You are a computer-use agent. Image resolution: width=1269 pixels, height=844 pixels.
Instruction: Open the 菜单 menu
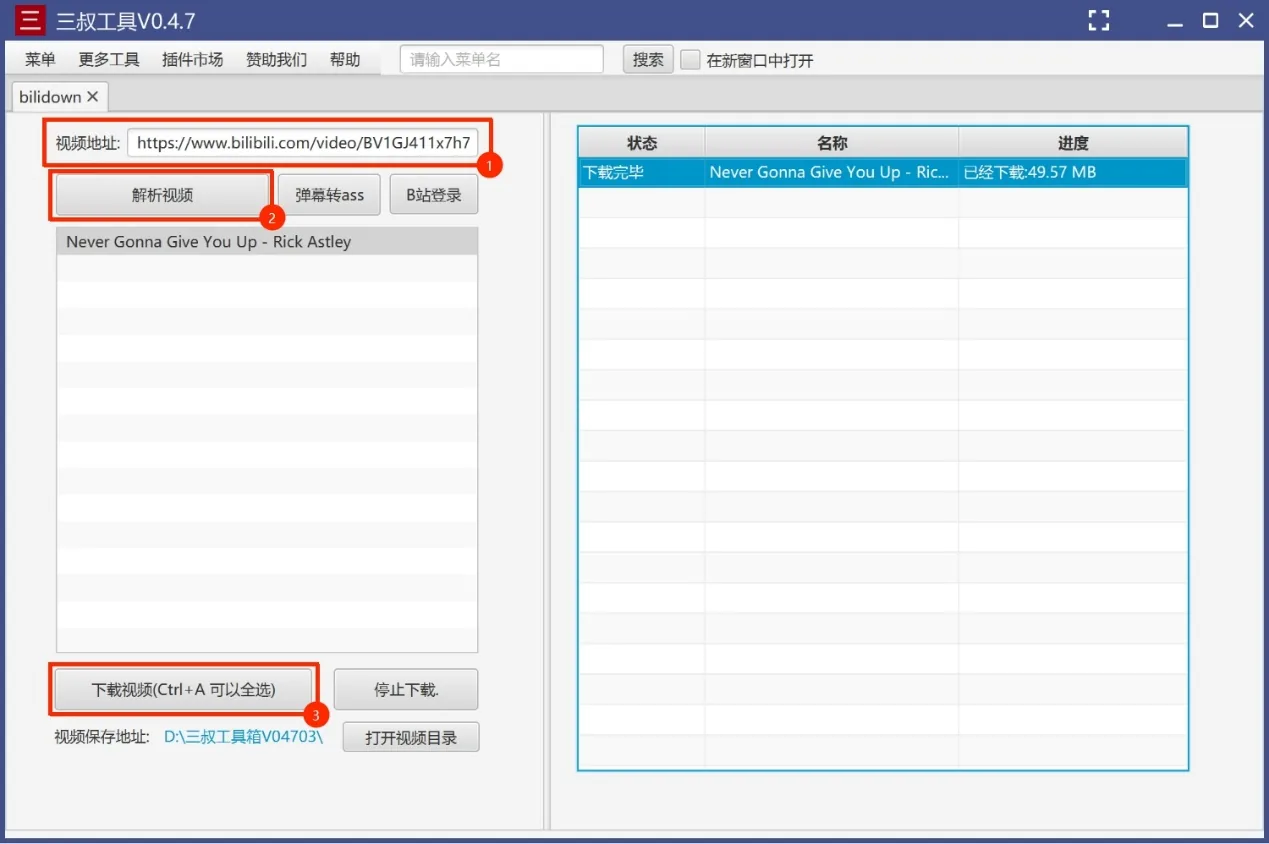40,60
